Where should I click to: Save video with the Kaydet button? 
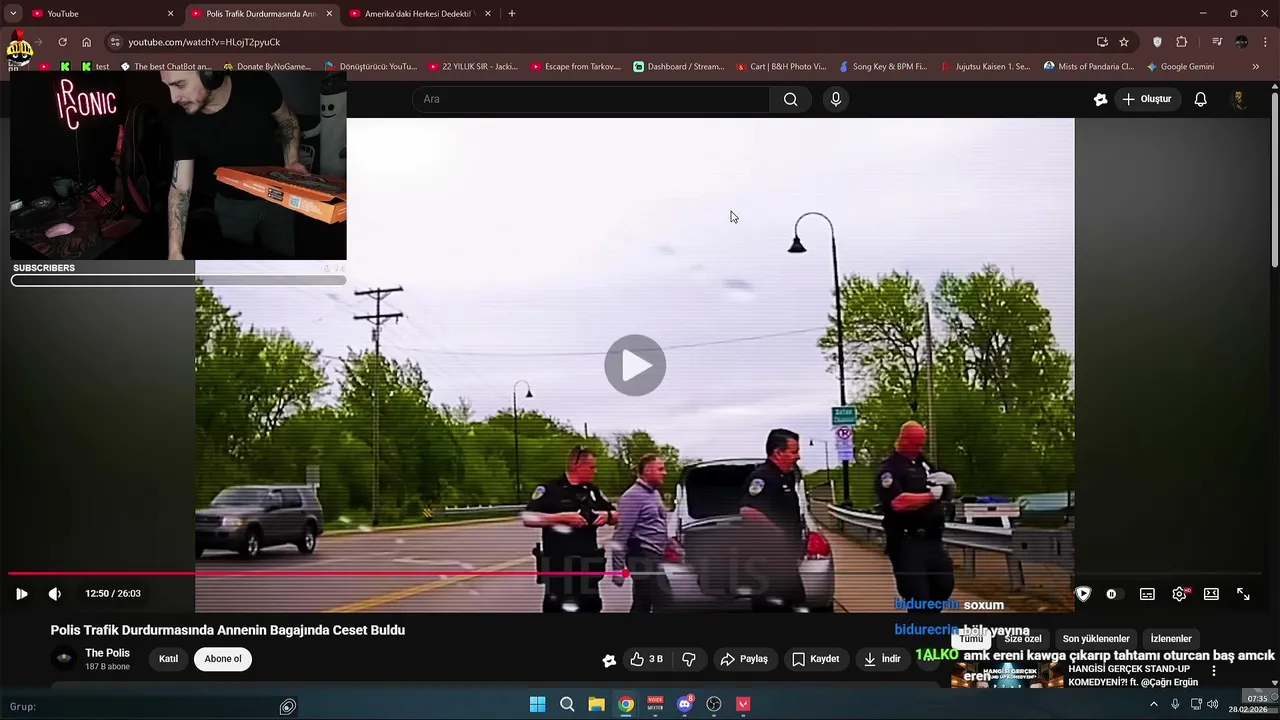[816, 659]
